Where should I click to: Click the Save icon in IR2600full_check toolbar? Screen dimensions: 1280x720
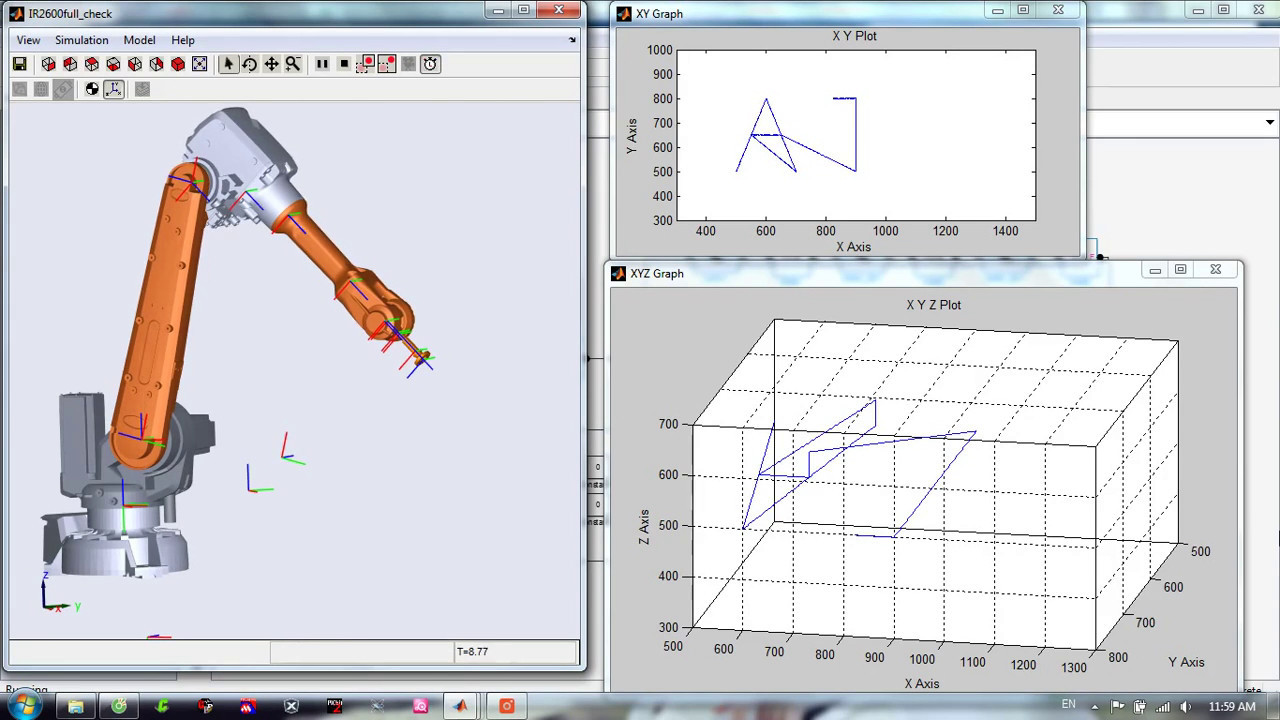pos(19,64)
